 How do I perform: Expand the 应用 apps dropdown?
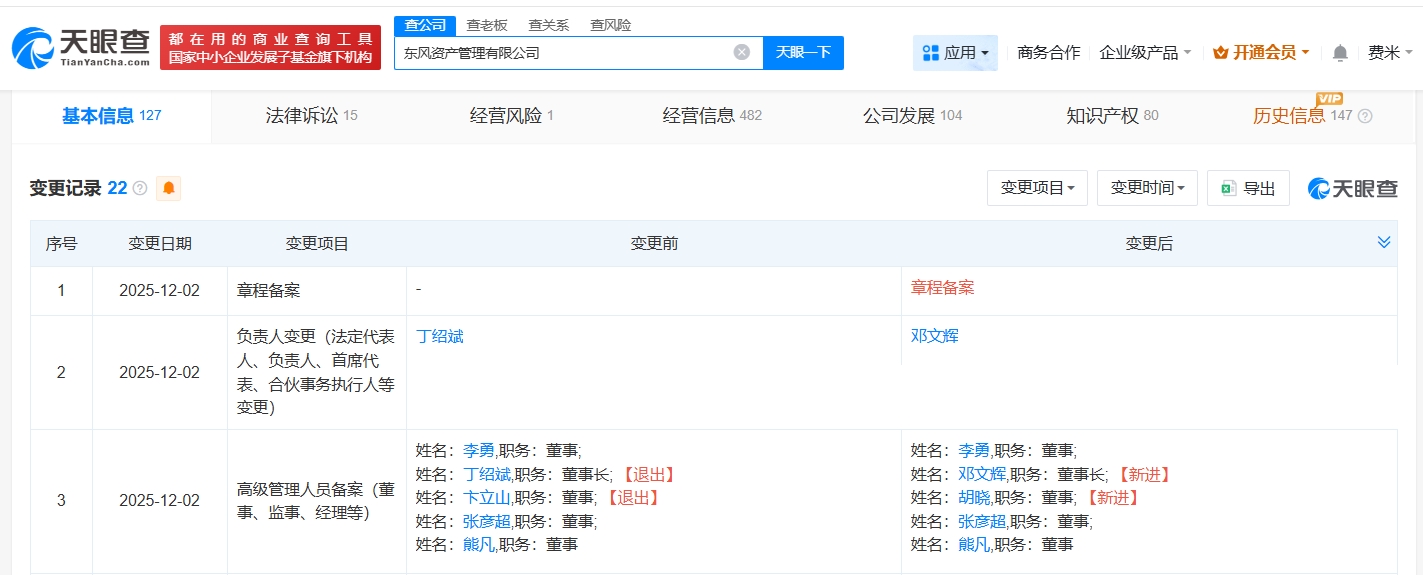click(x=955, y=53)
